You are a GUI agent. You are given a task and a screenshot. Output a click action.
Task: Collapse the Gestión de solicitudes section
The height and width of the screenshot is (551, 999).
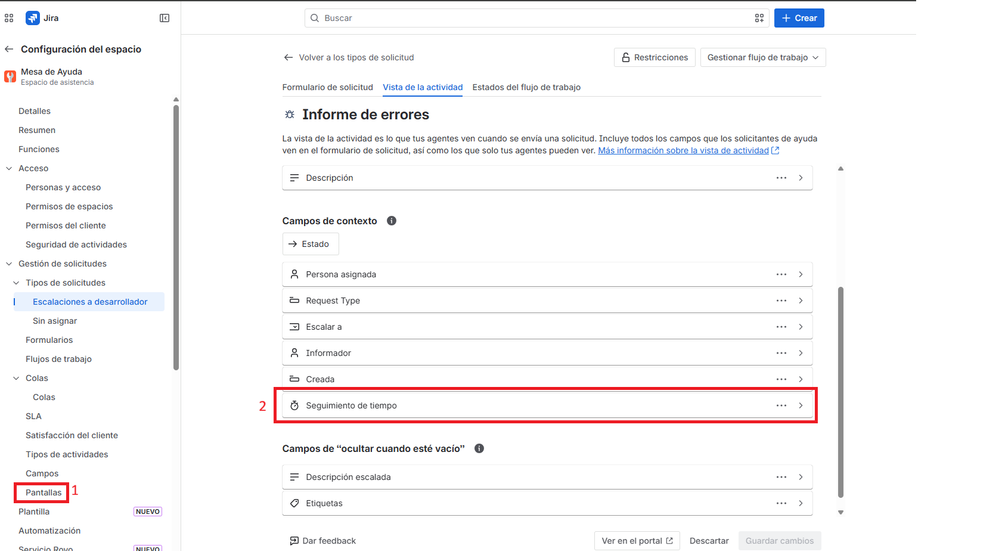(x=9, y=264)
